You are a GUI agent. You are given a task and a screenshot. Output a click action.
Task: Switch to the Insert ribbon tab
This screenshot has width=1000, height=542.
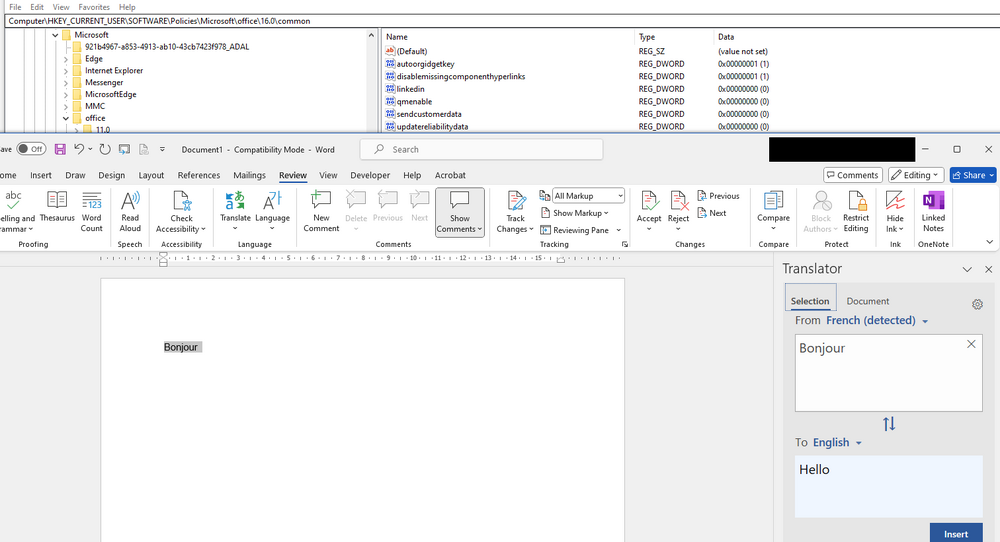[41, 175]
